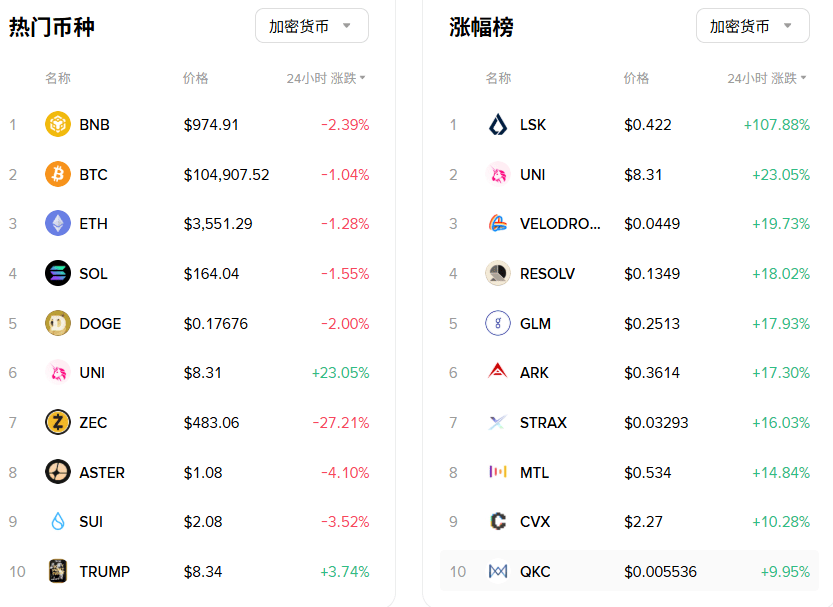The width and height of the screenshot is (833, 607).
Task: Click the SOL coin icon
Action: click(x=58, y=273)
